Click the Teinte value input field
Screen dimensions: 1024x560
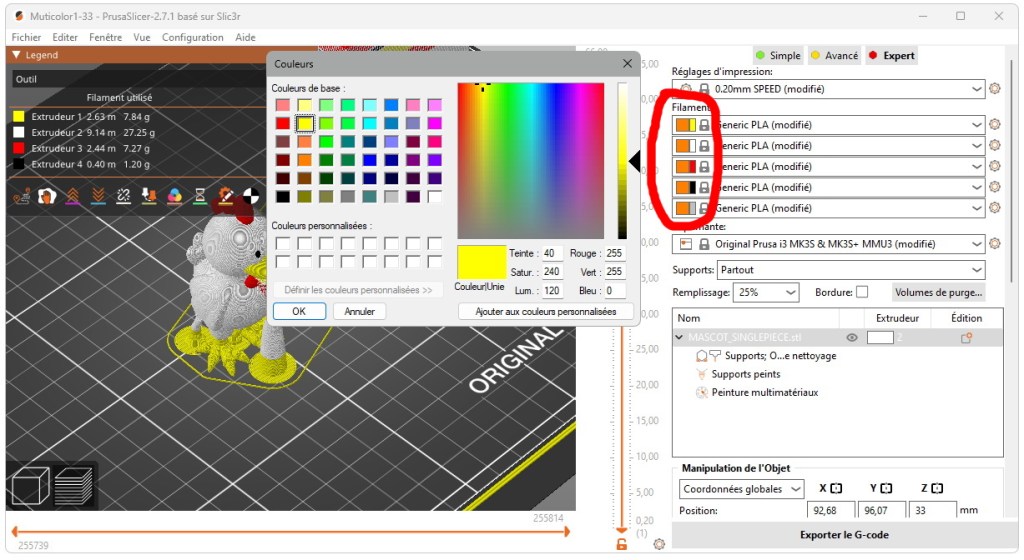coord(551,254)
